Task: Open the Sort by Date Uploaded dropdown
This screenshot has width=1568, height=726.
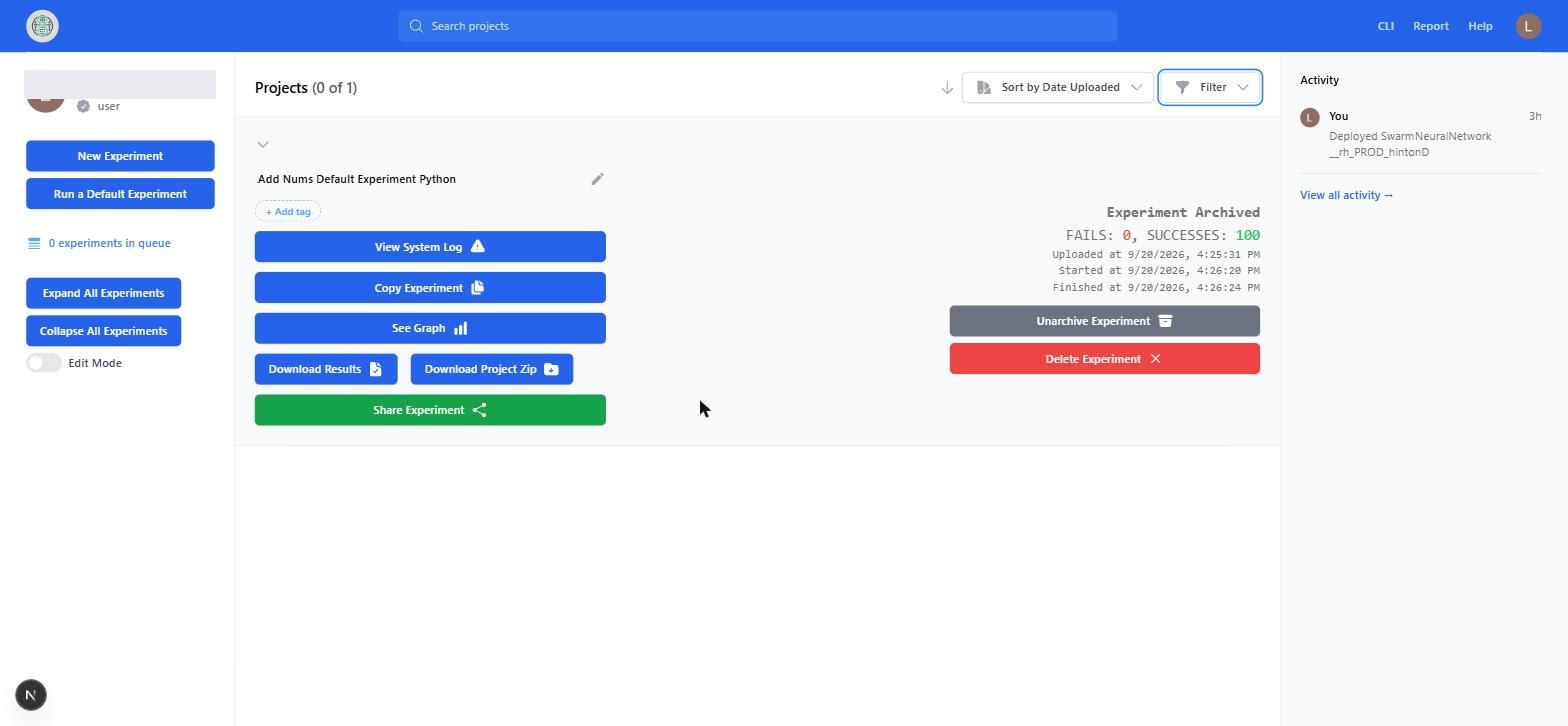Action: 1058,87
